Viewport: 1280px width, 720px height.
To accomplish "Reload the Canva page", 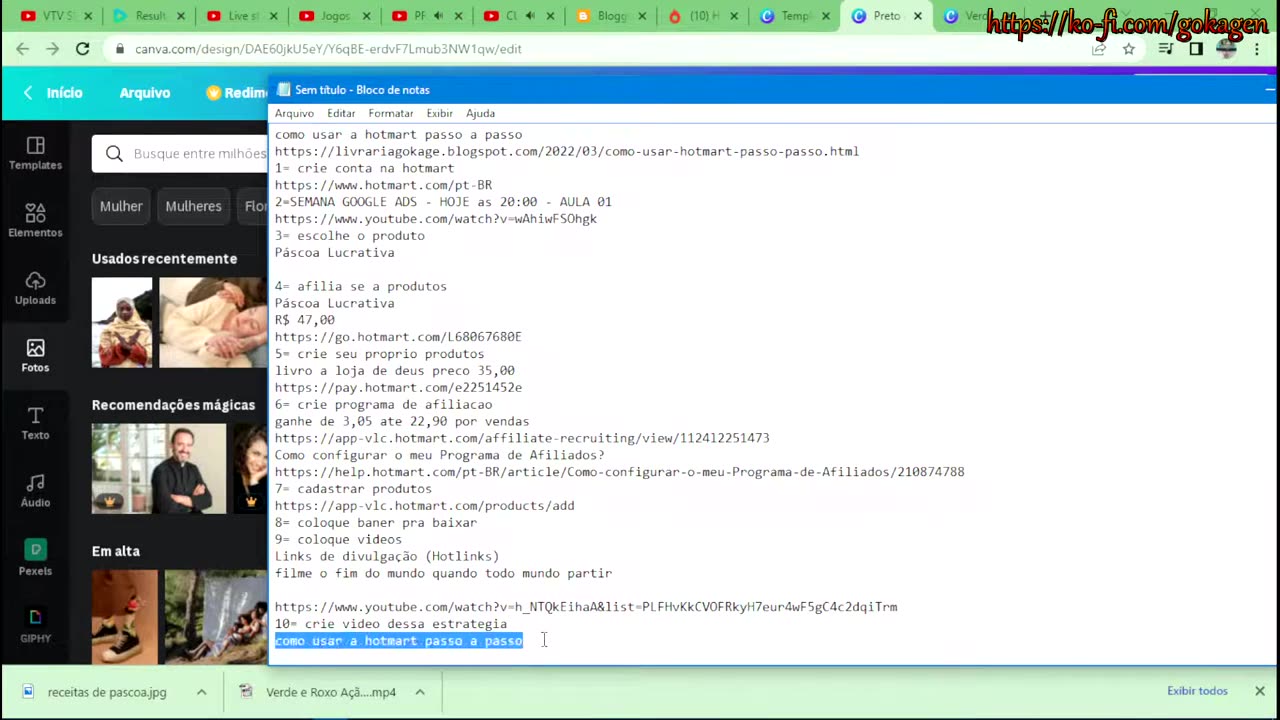I will coord(83,49).
